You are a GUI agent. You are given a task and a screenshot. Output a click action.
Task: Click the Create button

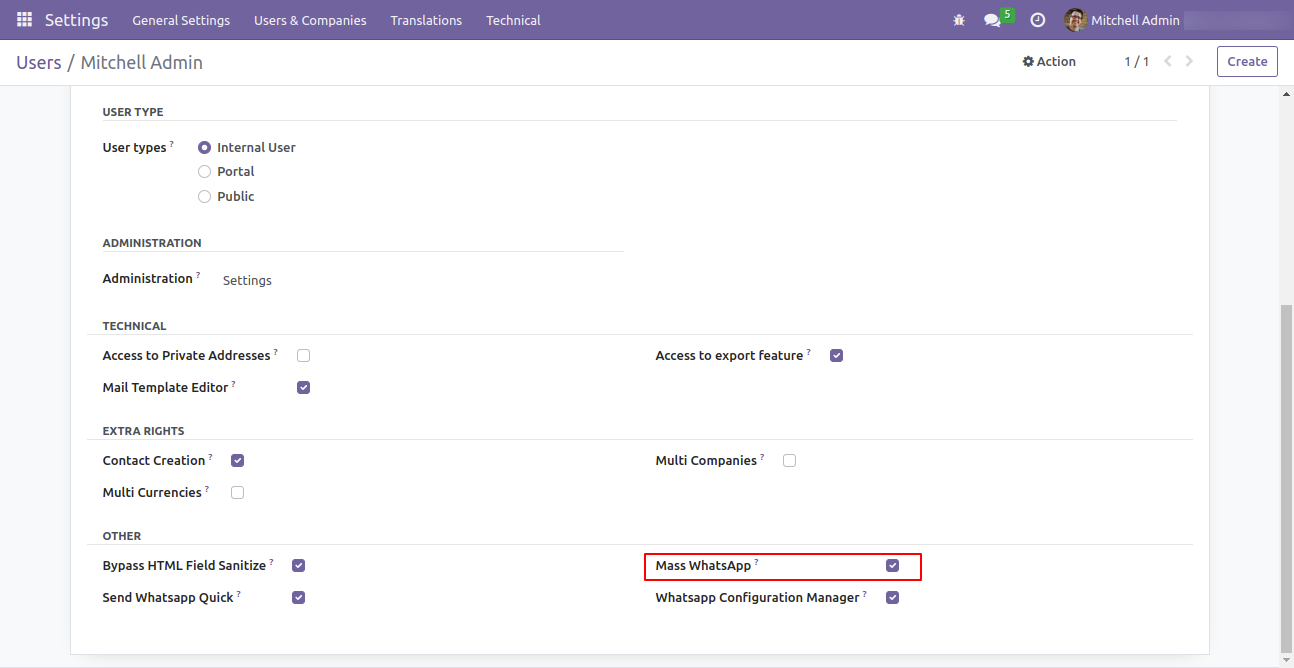click(x=1247, y=62)
